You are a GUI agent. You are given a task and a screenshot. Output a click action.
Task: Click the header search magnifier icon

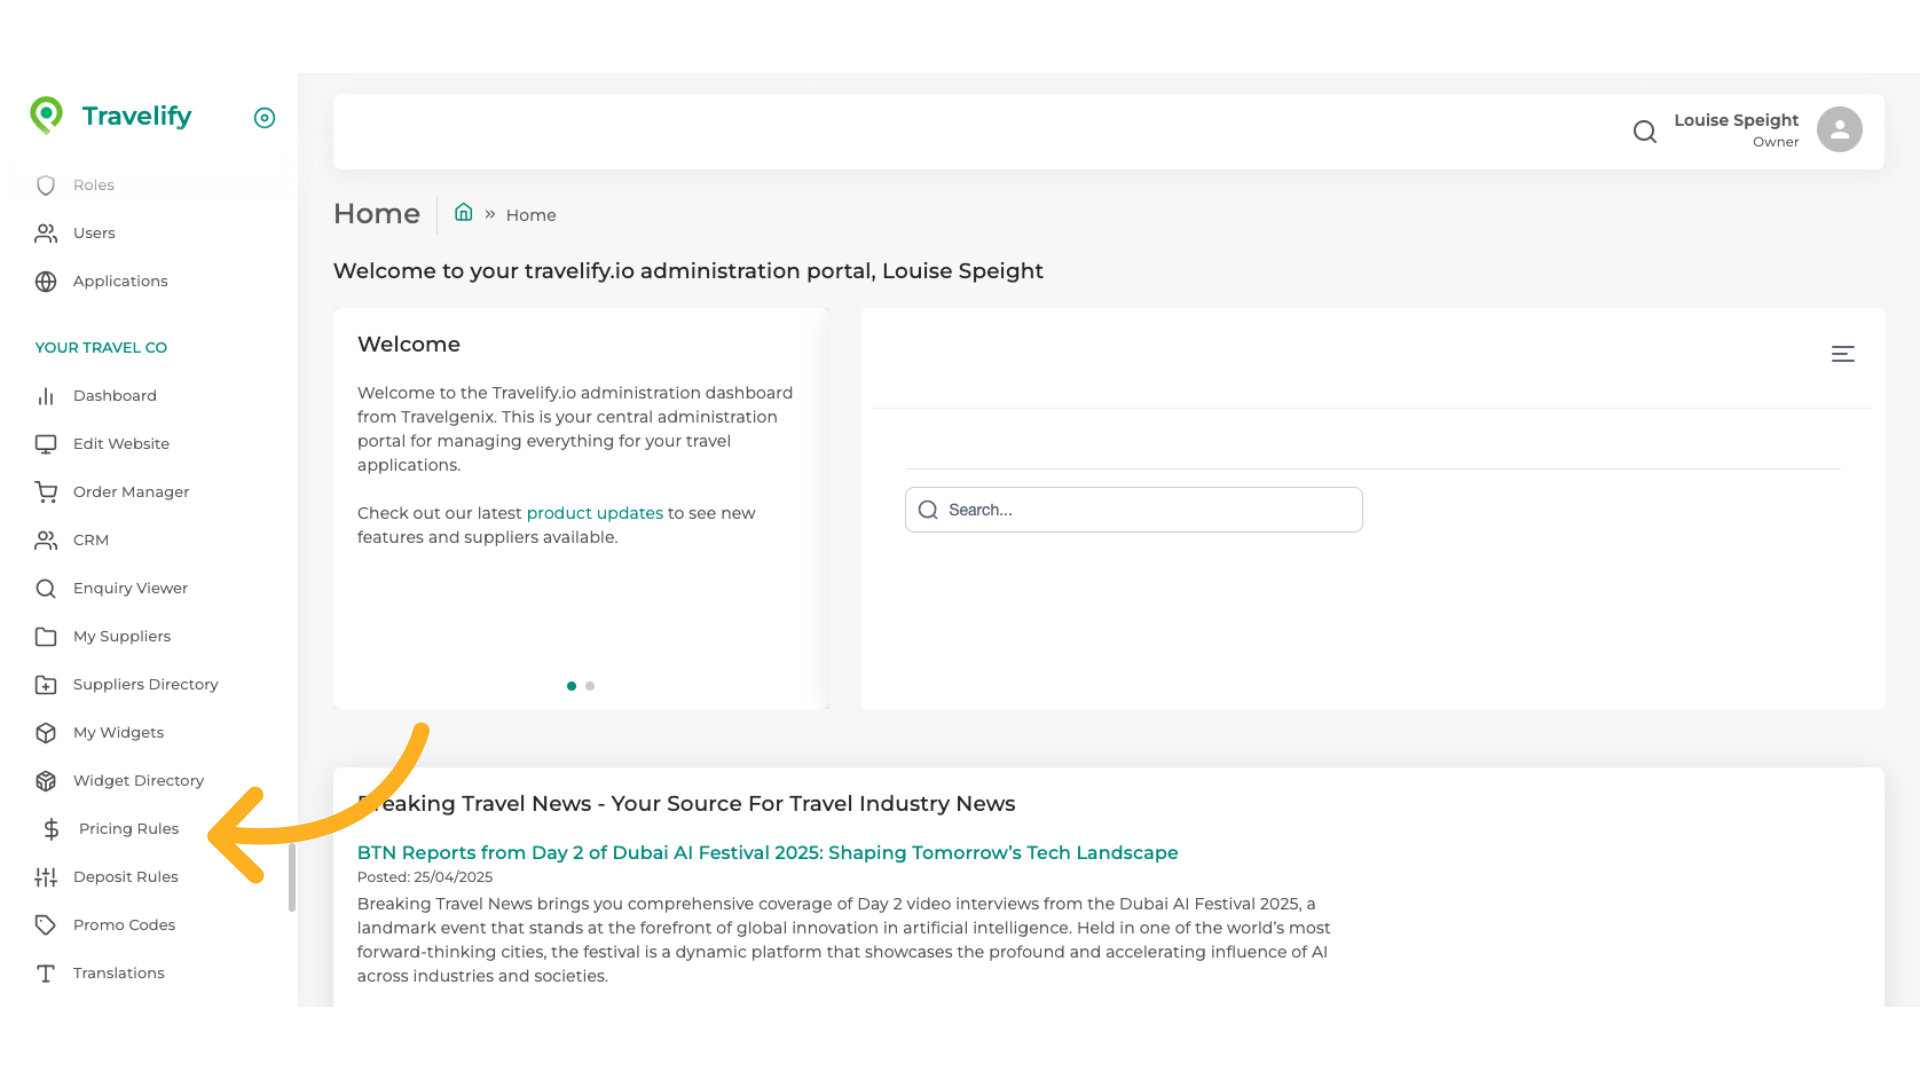pyautogui.click(x=1645, y=131)
